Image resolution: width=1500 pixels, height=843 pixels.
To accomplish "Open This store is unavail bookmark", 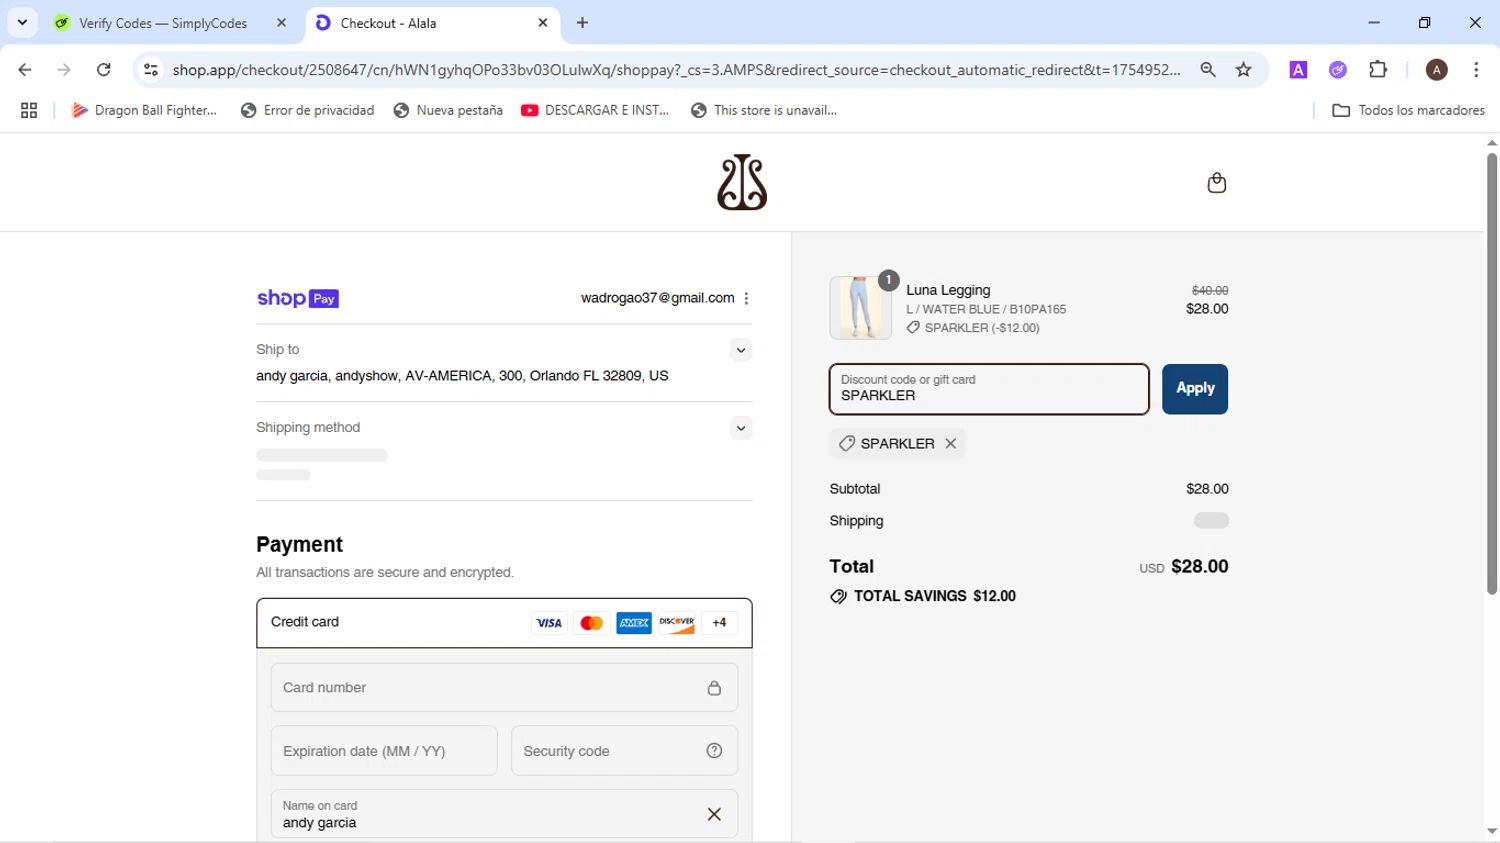I will point(764,111).
